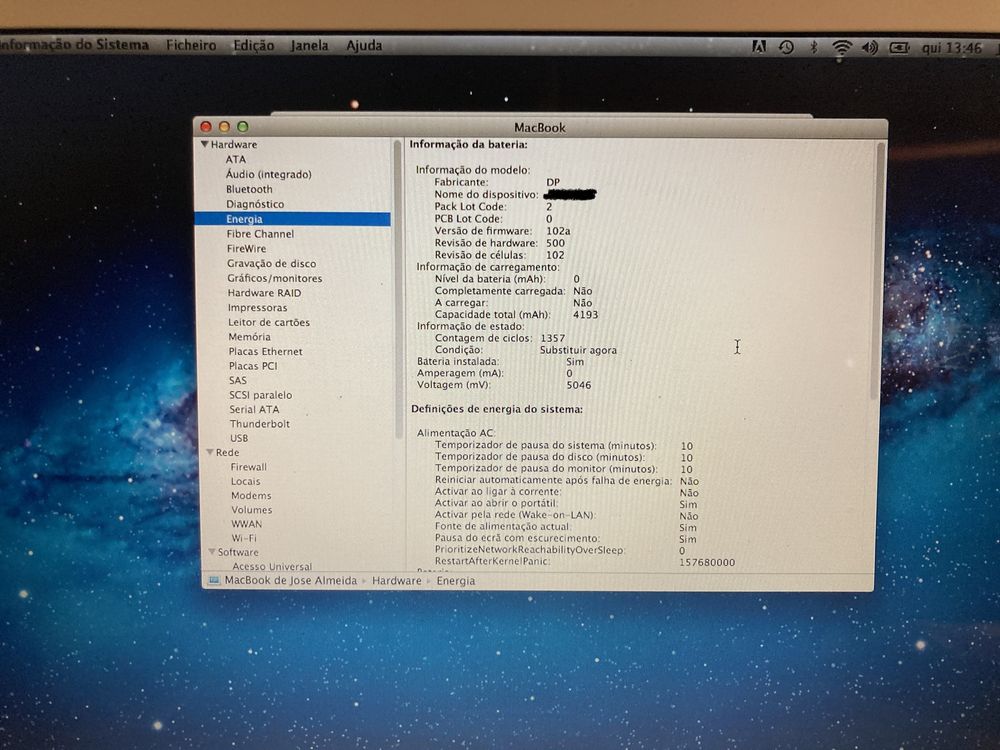Close the MacBook window with red button
The height and width of the screenshot is (750, 1000).
[x=206, y=127]
